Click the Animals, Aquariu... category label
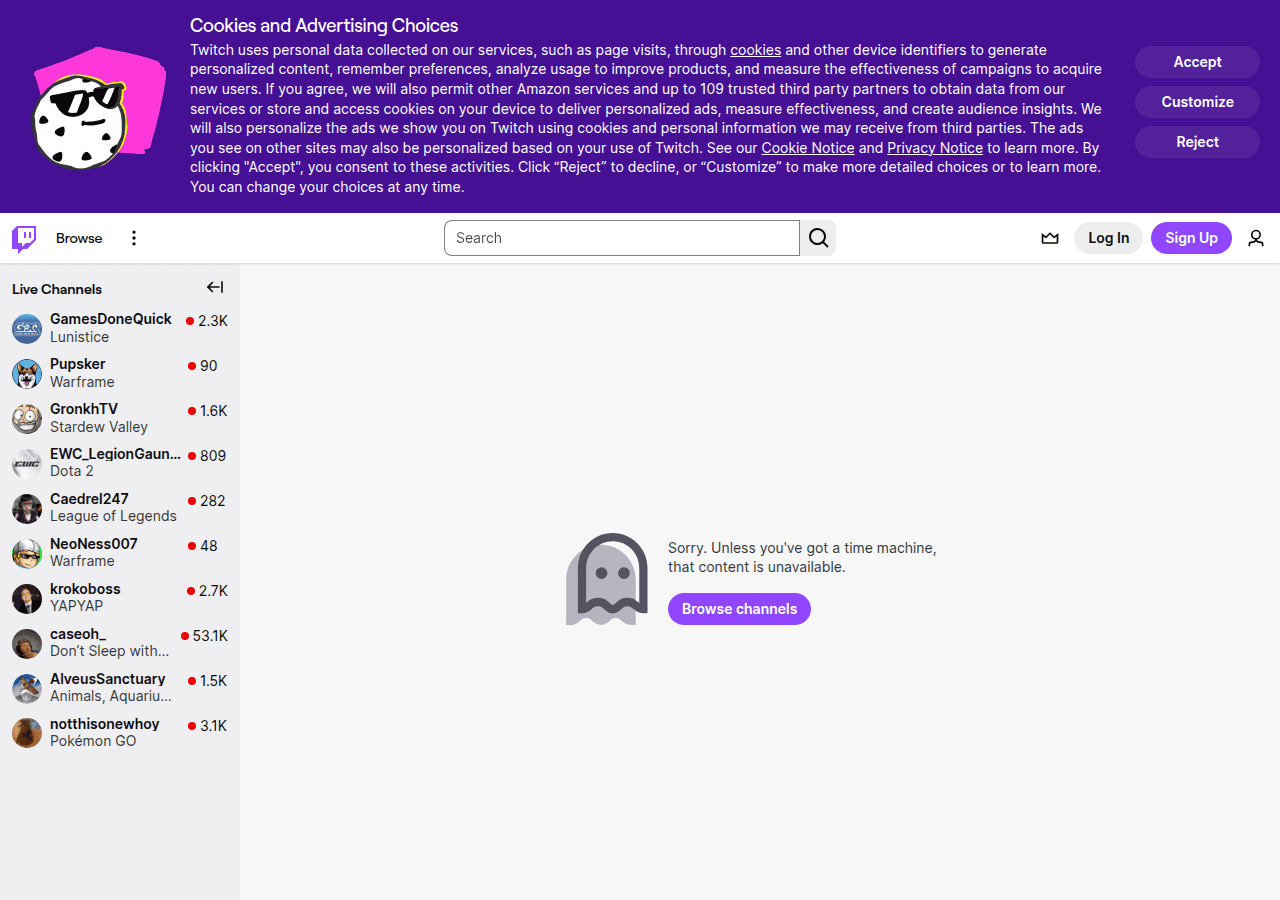 pyautogui.click(x=111, y=696)
